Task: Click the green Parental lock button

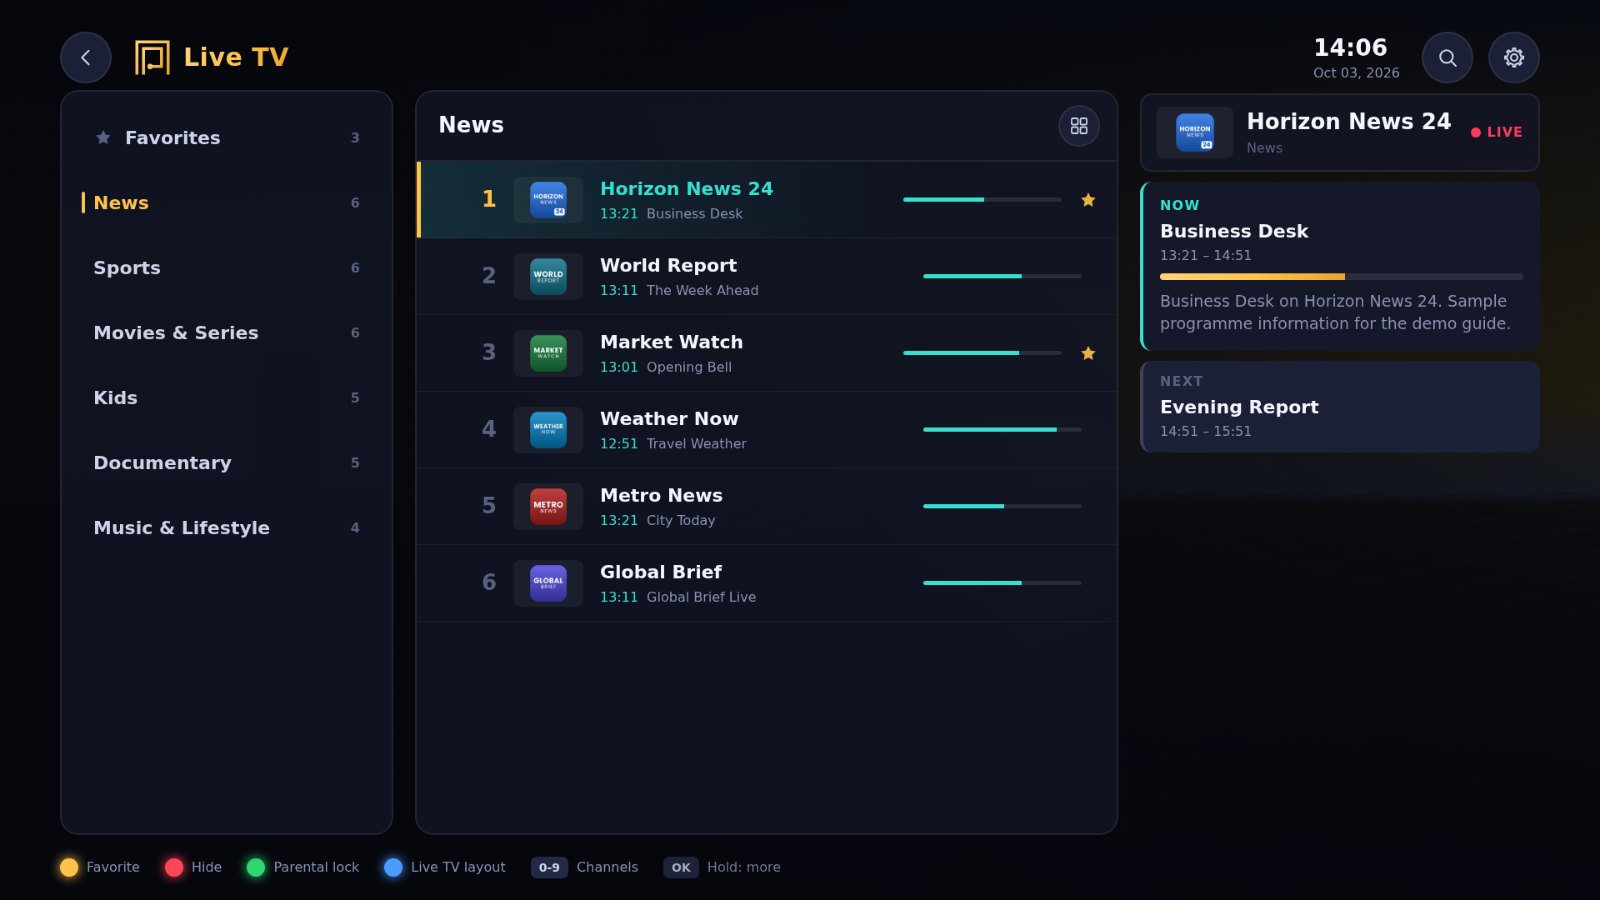Action: pyautogui.click(x=256, y=867)
